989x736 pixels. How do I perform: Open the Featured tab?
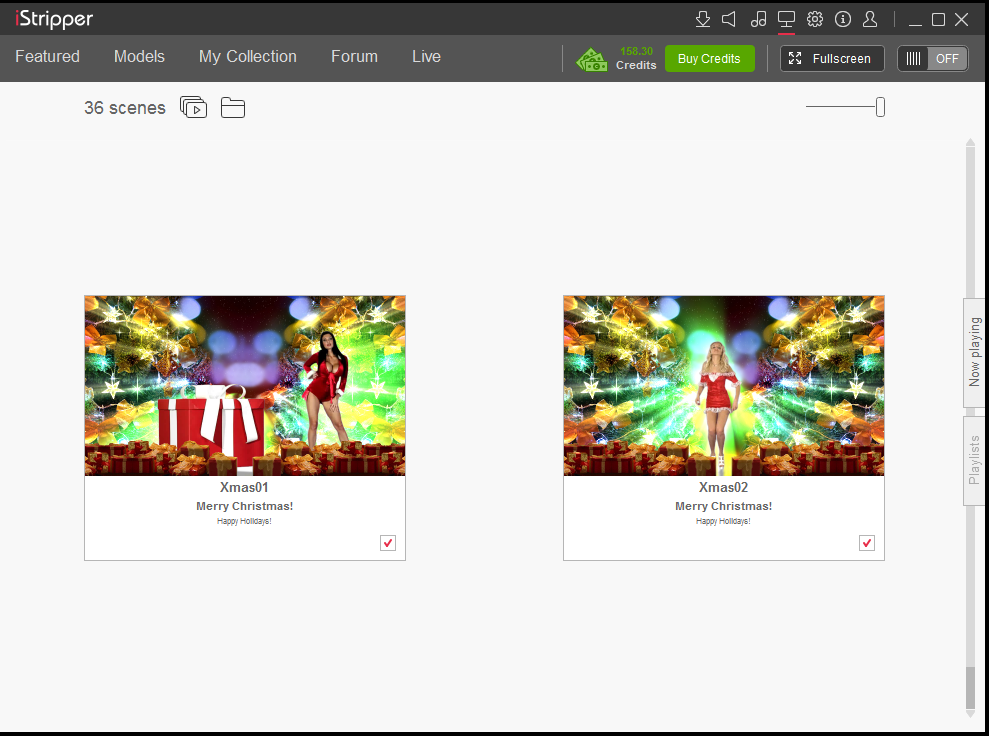click(47, 57)
